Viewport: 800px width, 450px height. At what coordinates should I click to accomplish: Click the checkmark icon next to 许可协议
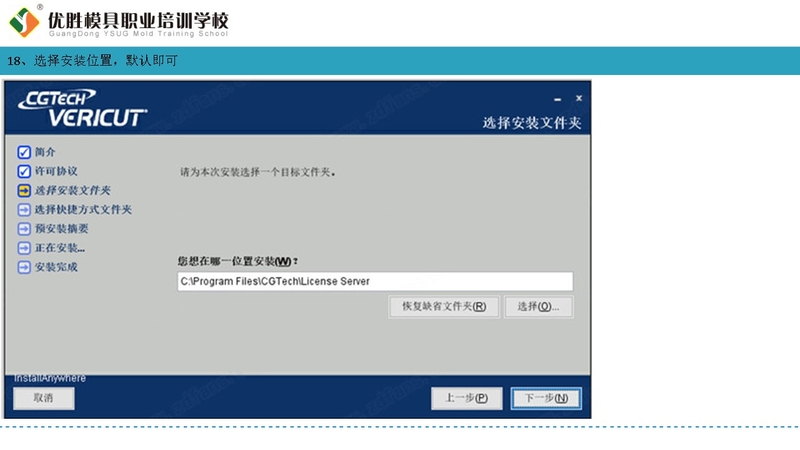(24, 171)
